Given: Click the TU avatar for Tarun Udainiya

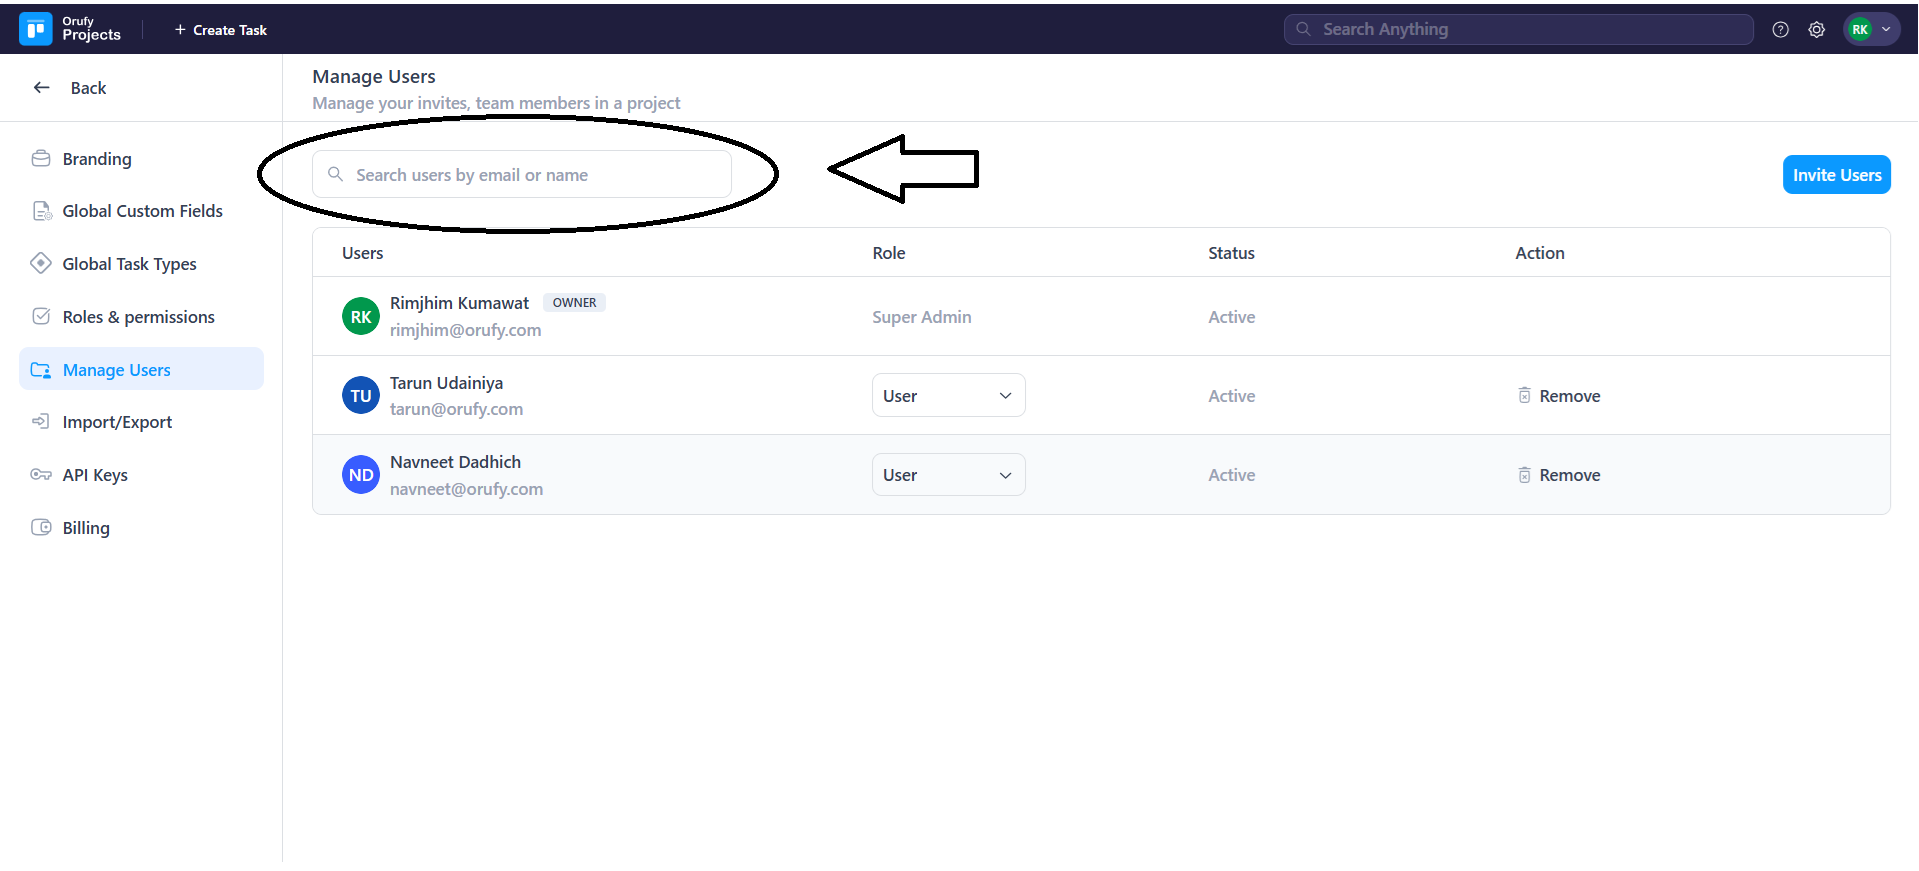Looking at the screenshot, I should pos(360,396).
